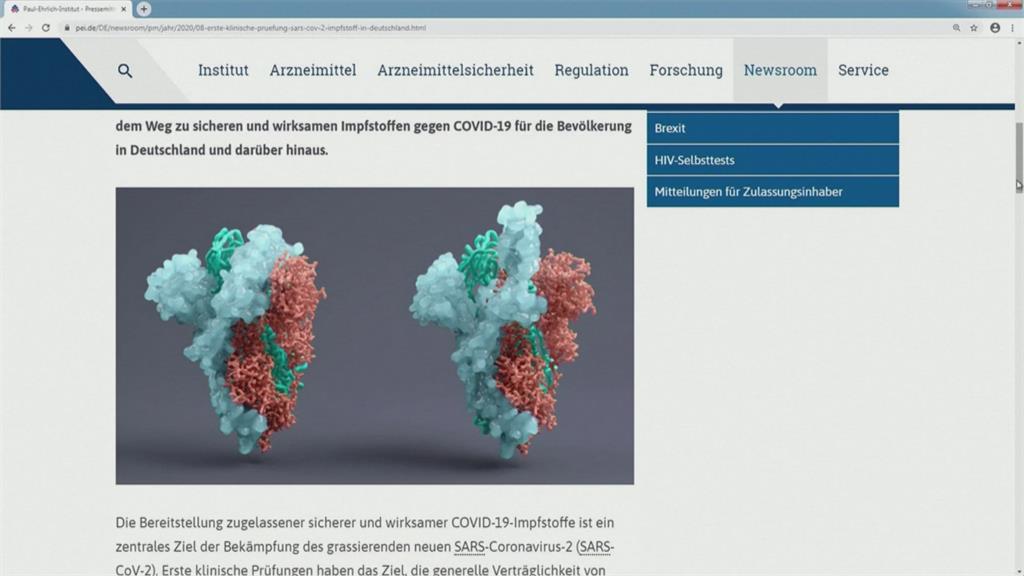Open a new browser tab
Screen dimensions: 1024x576
coord(144,9)
